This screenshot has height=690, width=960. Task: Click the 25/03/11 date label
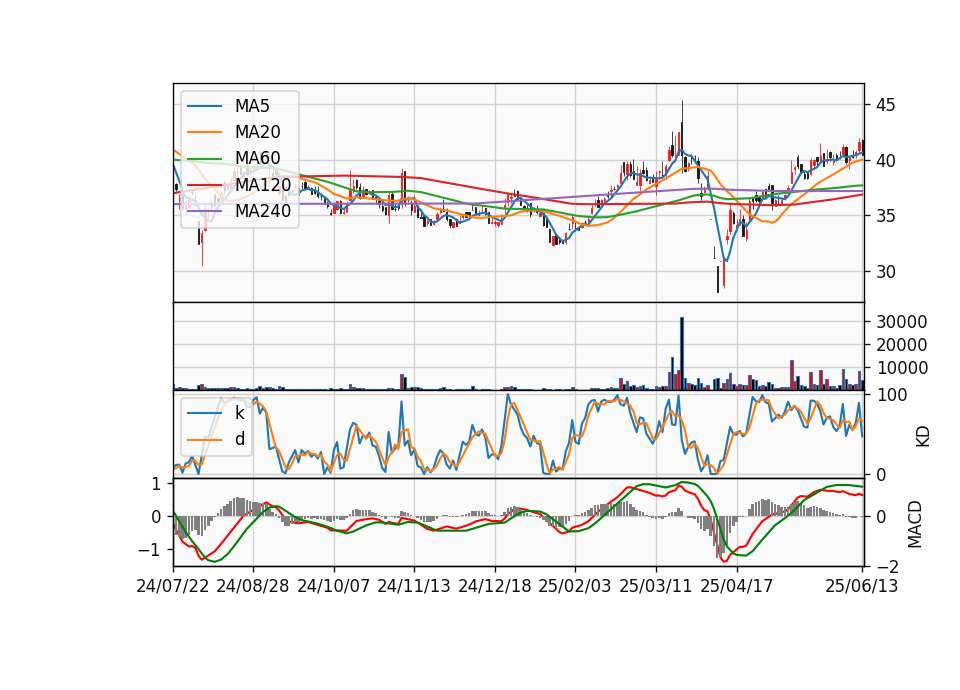point(656,586)
